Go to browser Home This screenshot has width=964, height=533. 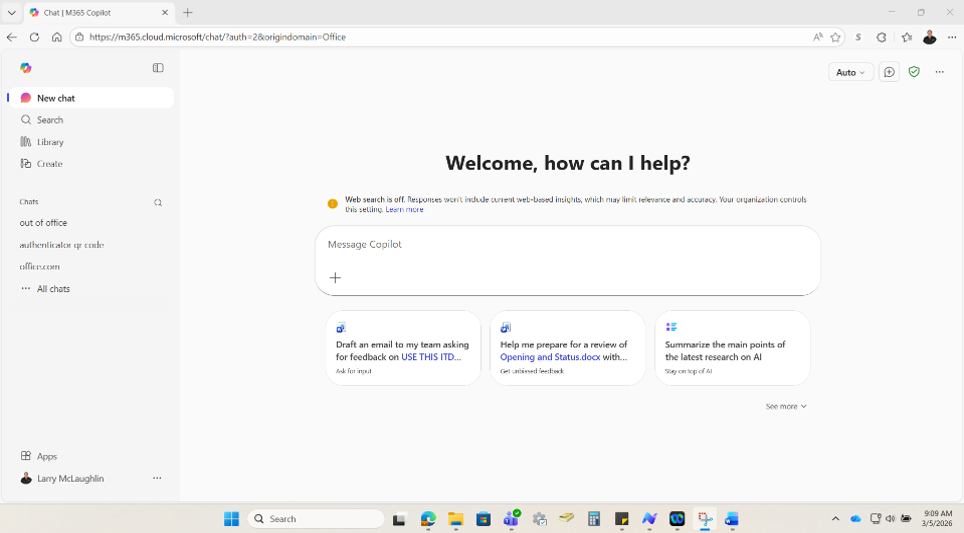tap(57, 37)
